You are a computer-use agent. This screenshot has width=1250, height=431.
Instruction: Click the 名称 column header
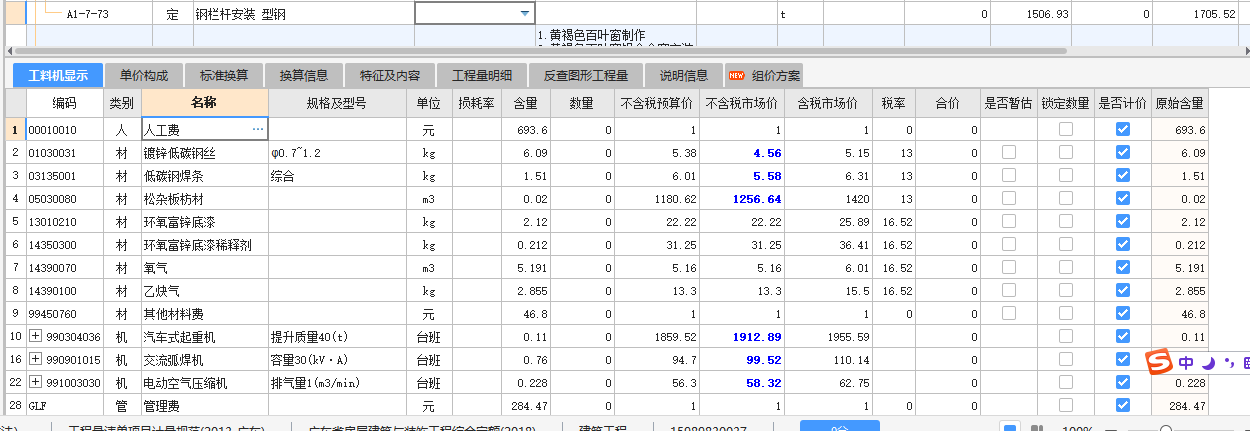[x=204, y=103]
